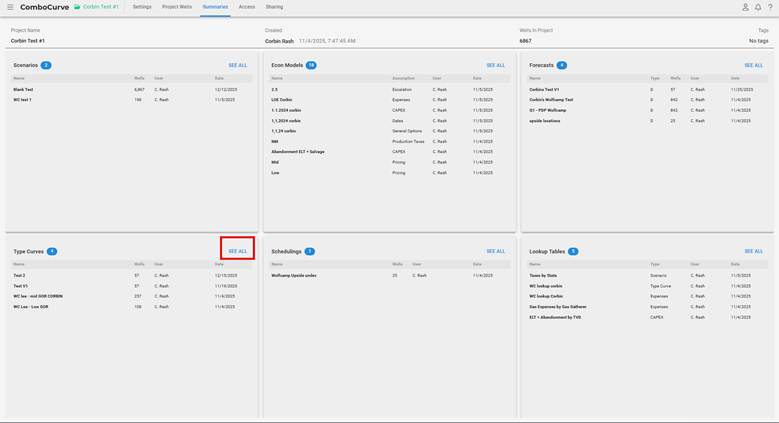Image resolution: width=779 pixels, height=423 pixels.
Task: Switch to the Project Wells tab
Action: pos(177,7)
